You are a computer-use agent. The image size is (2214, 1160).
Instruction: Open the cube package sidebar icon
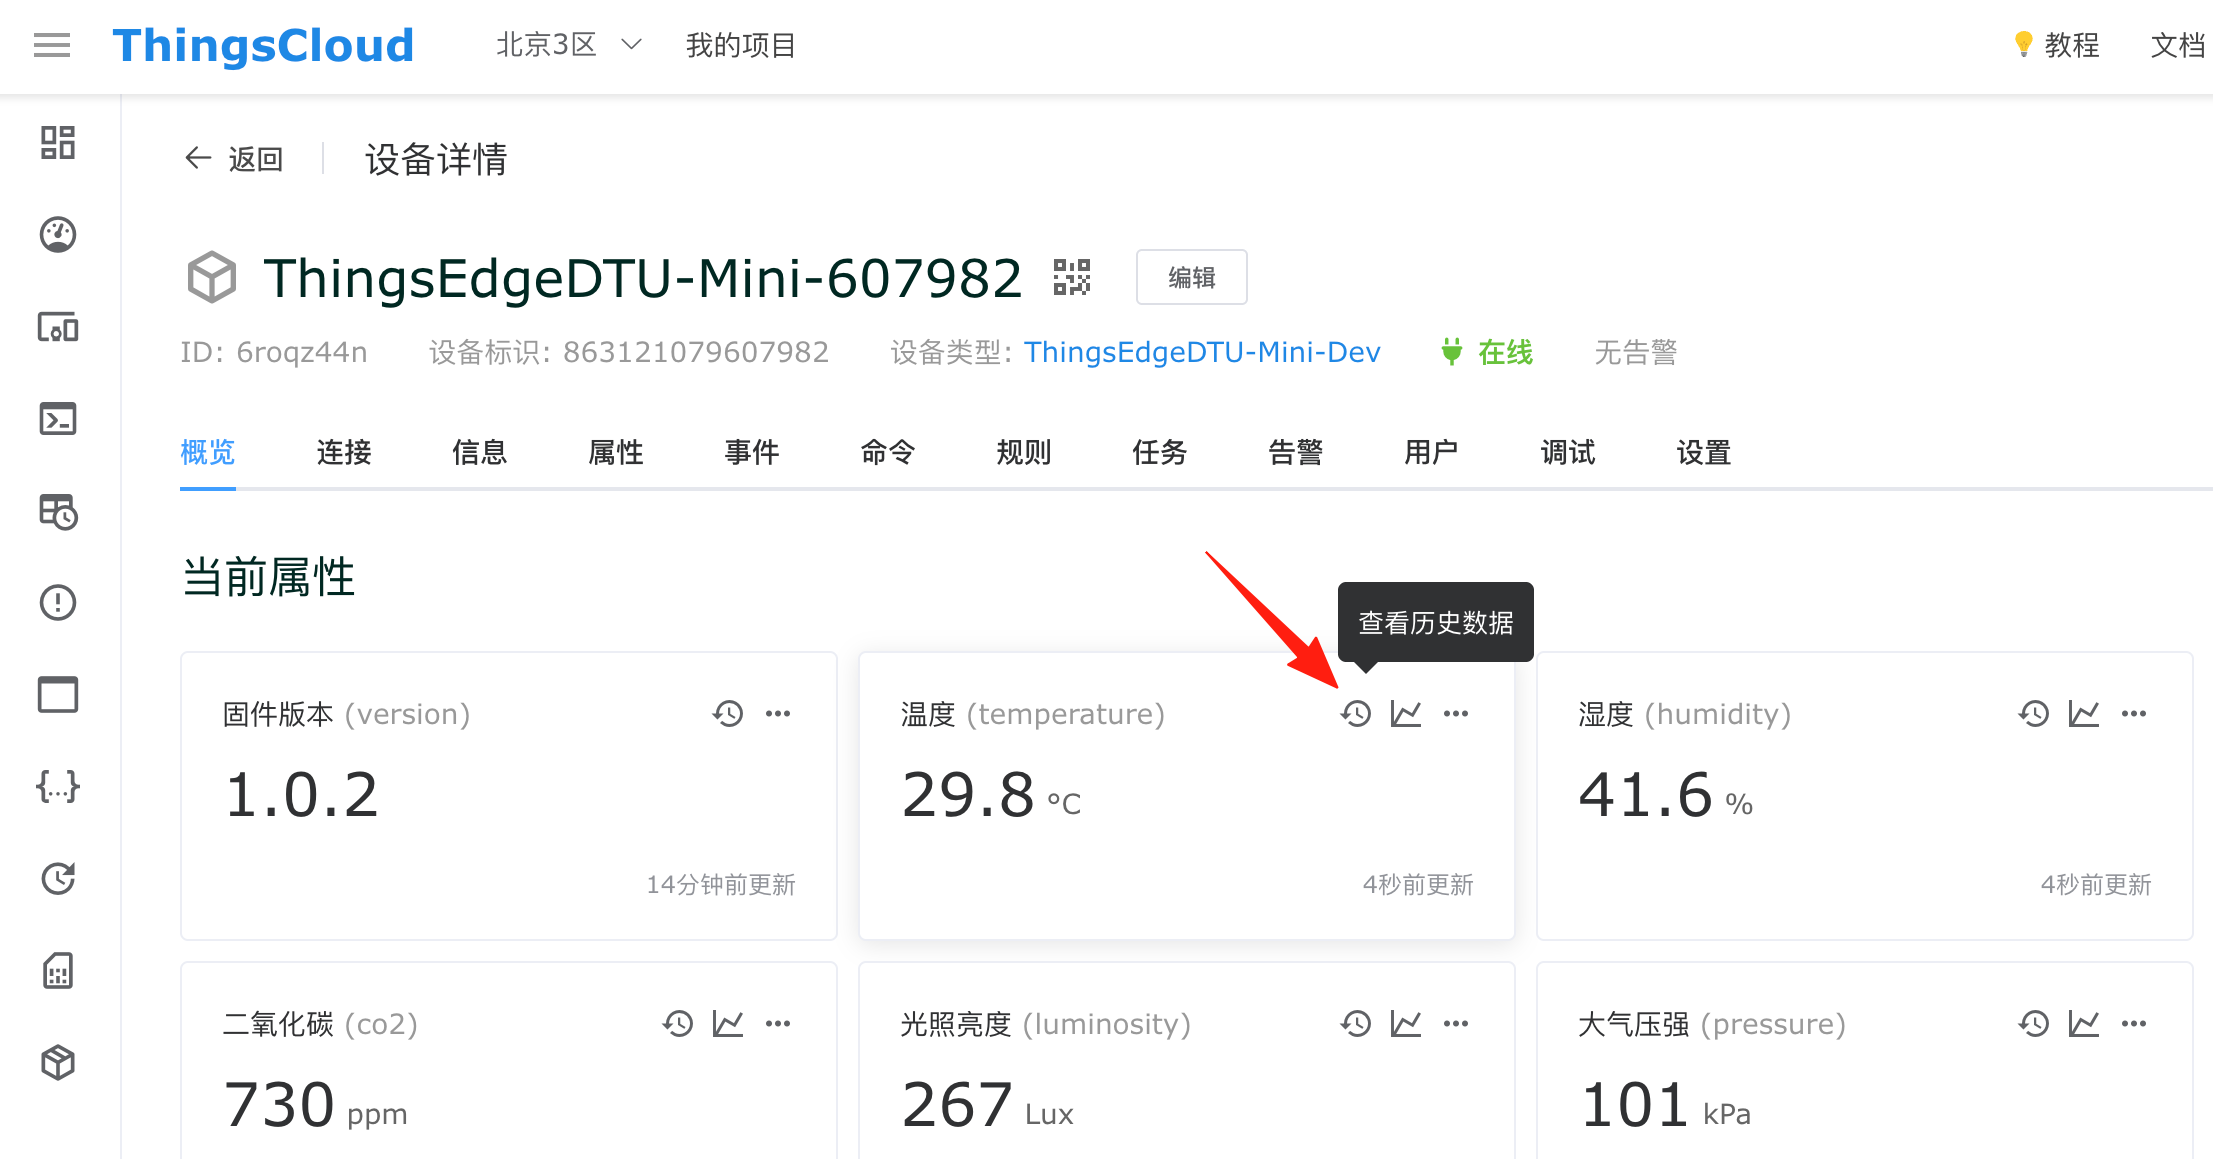click(58, 1062)
